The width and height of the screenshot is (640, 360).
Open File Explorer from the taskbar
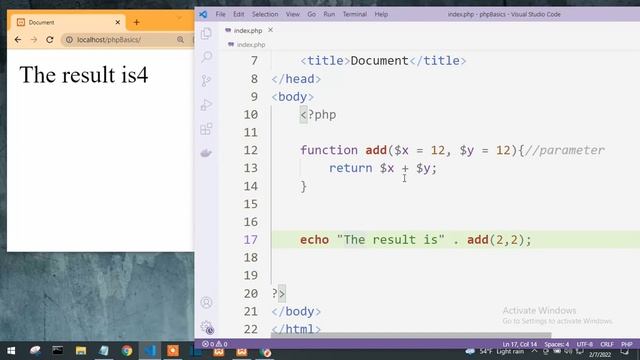tap(81, 351)
